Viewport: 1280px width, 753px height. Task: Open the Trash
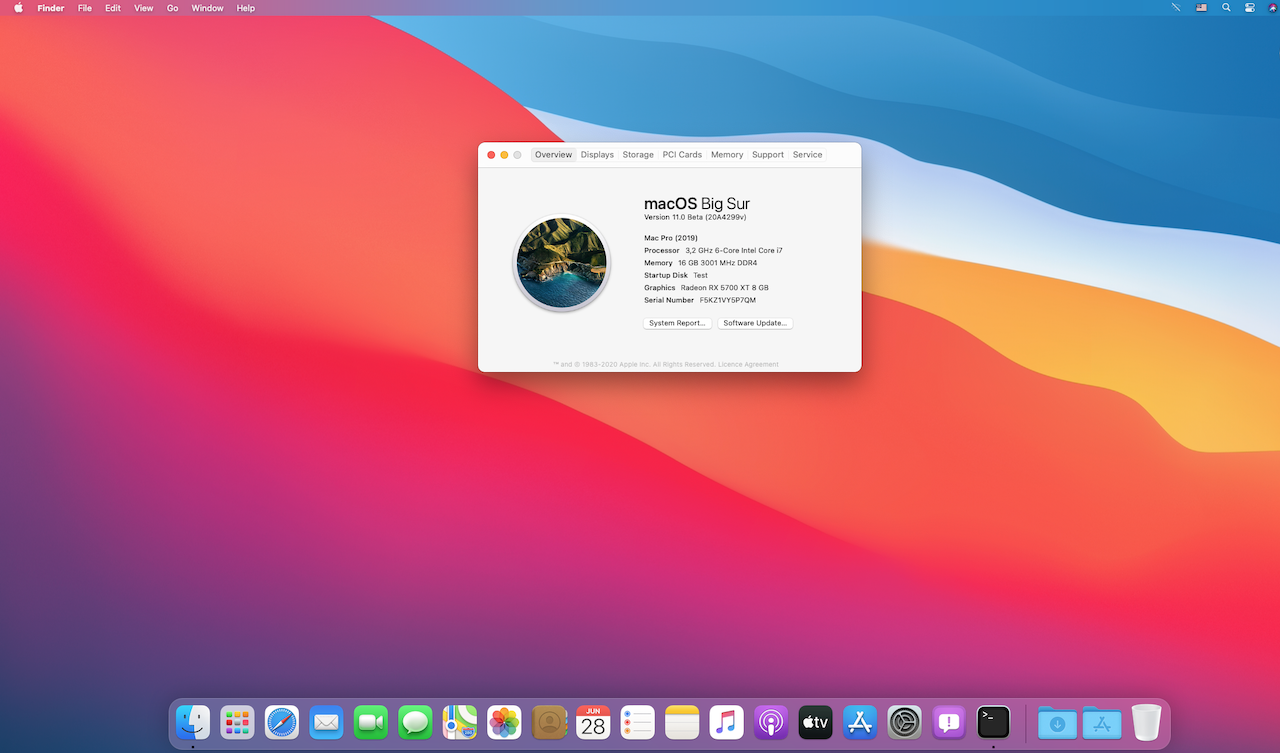1146,722
